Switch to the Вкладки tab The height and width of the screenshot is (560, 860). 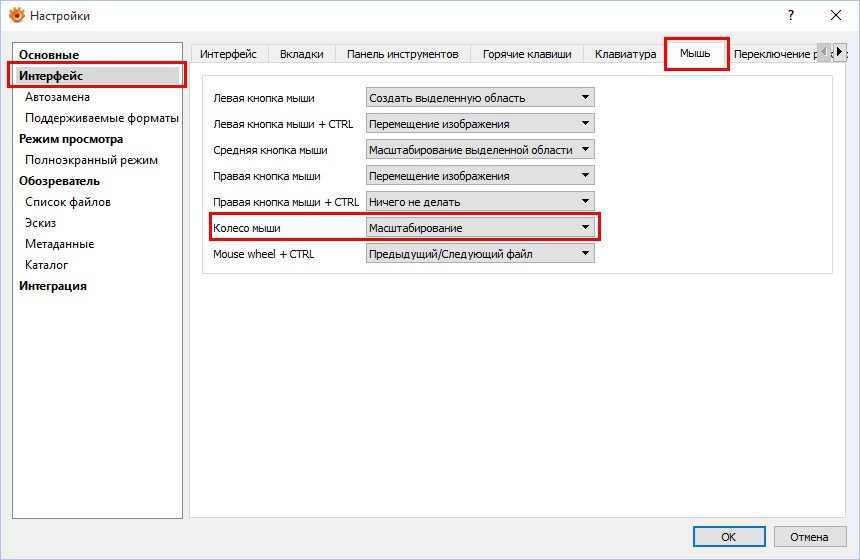coord(301,54)
